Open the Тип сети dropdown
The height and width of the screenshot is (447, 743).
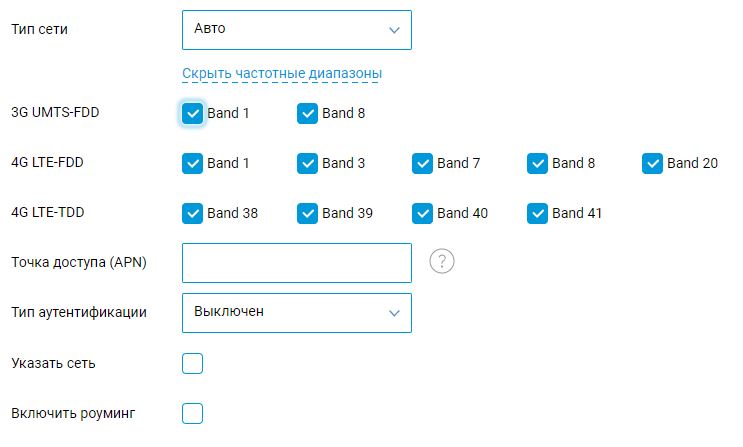(x=297, y=30)
